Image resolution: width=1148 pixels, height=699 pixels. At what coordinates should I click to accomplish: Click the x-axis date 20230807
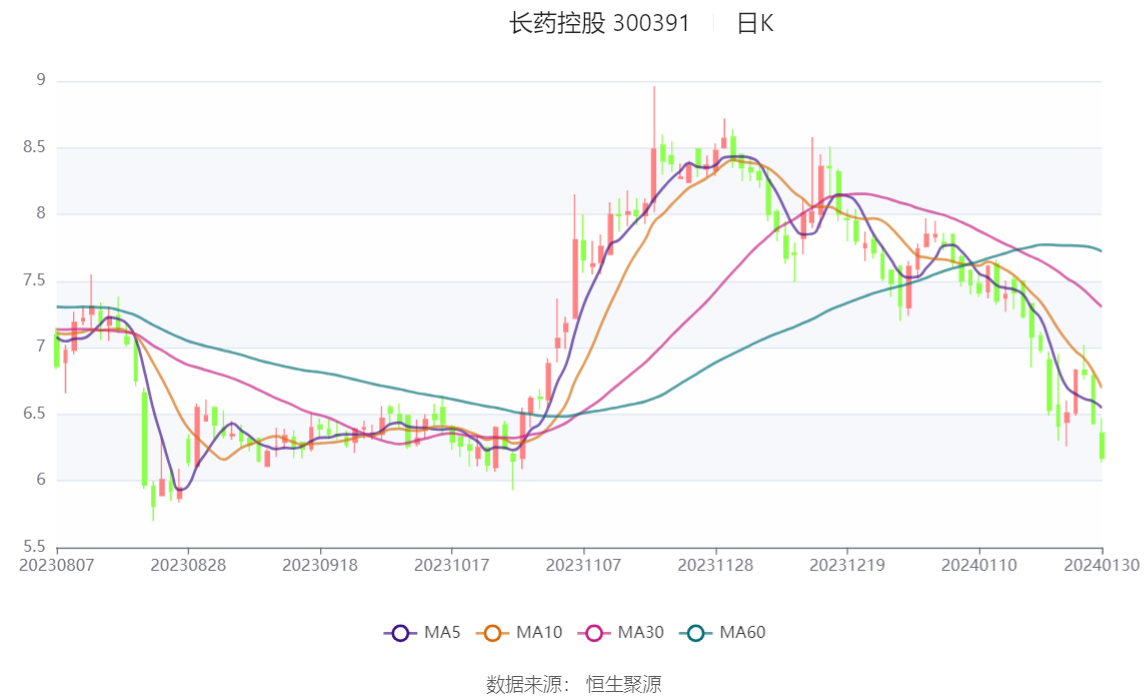coord(56,566)
